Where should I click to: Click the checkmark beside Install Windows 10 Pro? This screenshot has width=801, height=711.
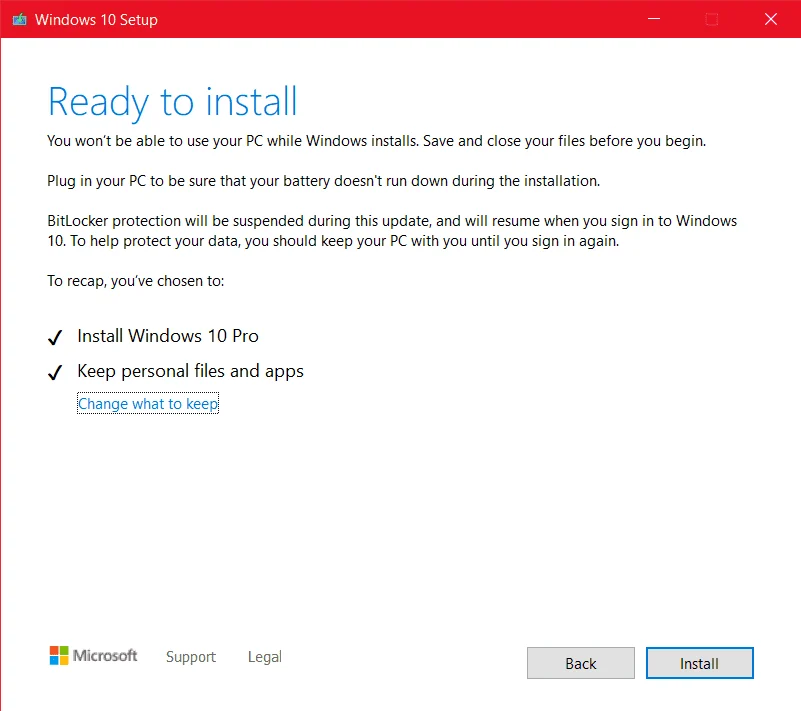55,337
